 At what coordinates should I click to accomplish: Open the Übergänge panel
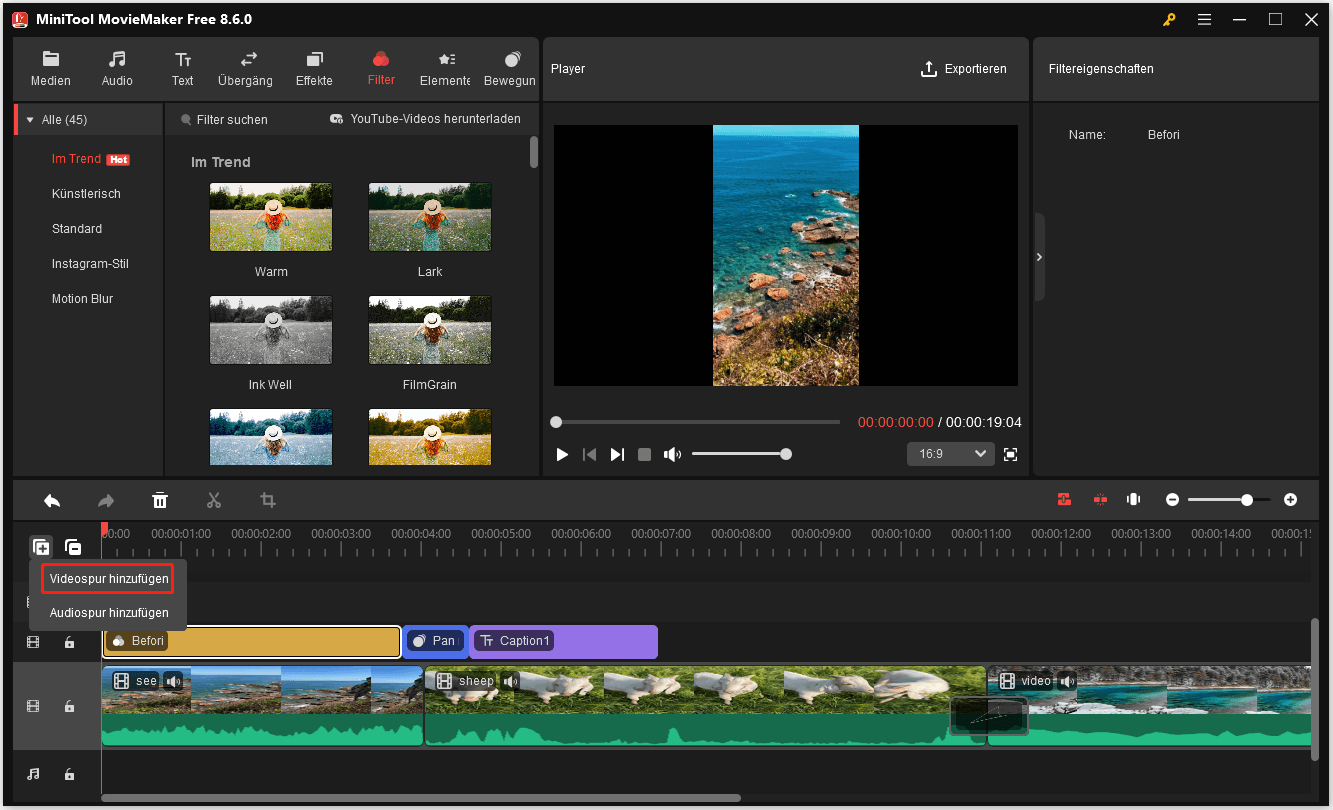245,68
